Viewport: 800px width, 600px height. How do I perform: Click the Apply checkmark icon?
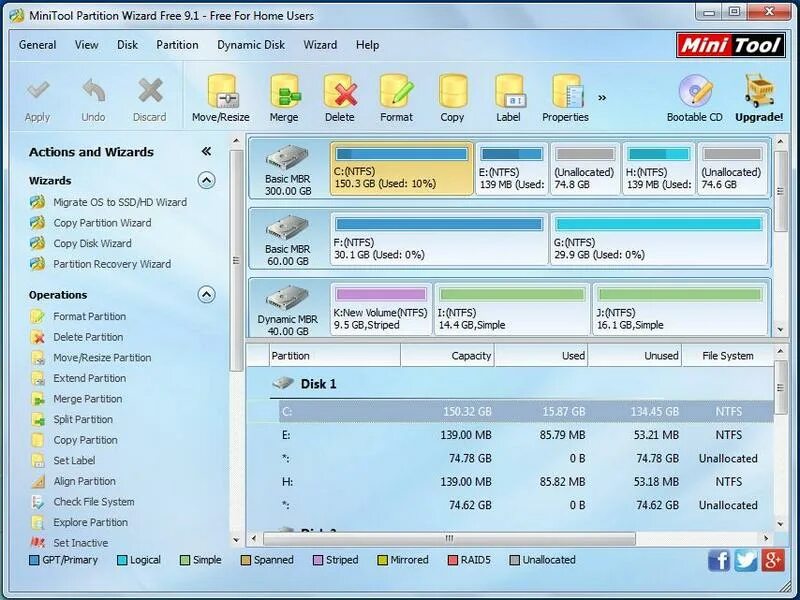click(38, 91)
